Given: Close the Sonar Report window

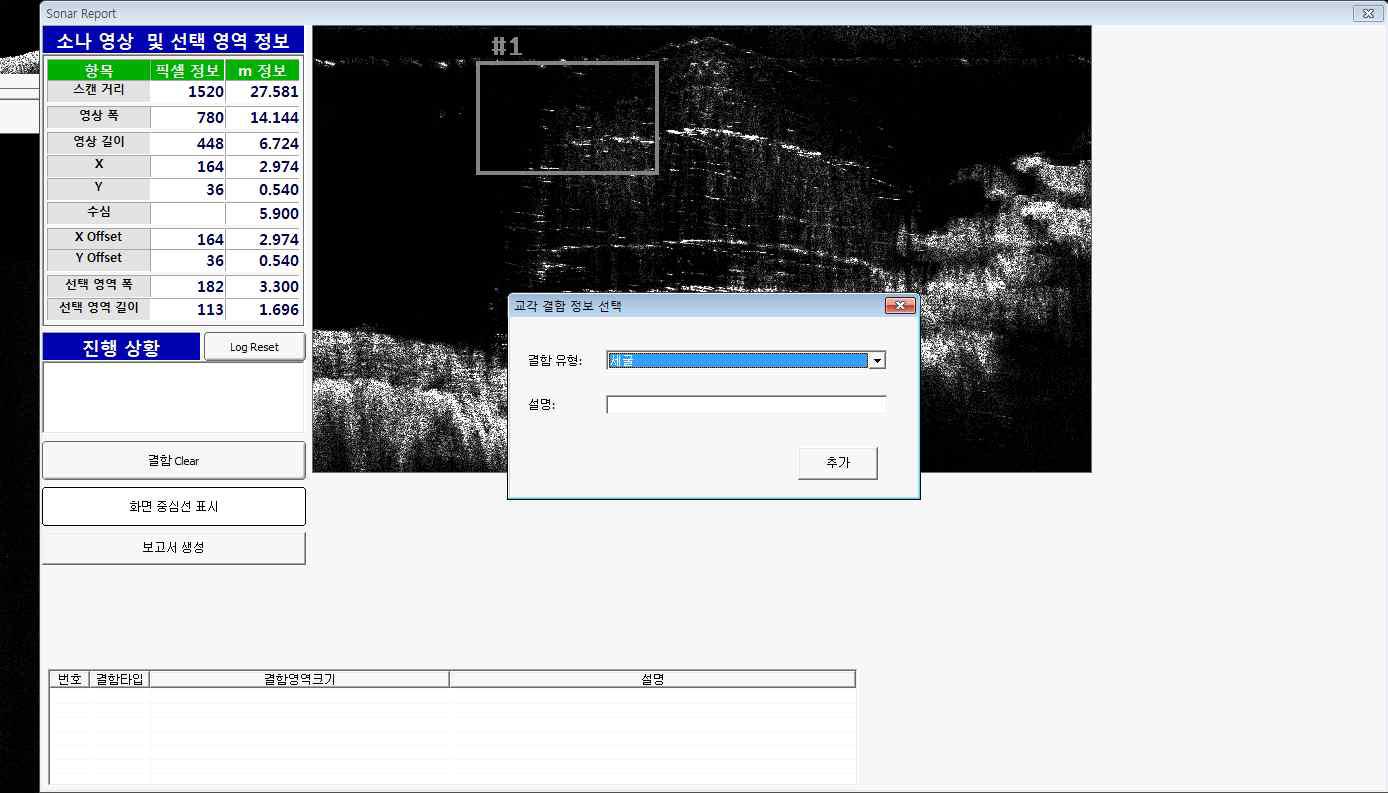Looking at the screenshot, I should [1367, 13].
